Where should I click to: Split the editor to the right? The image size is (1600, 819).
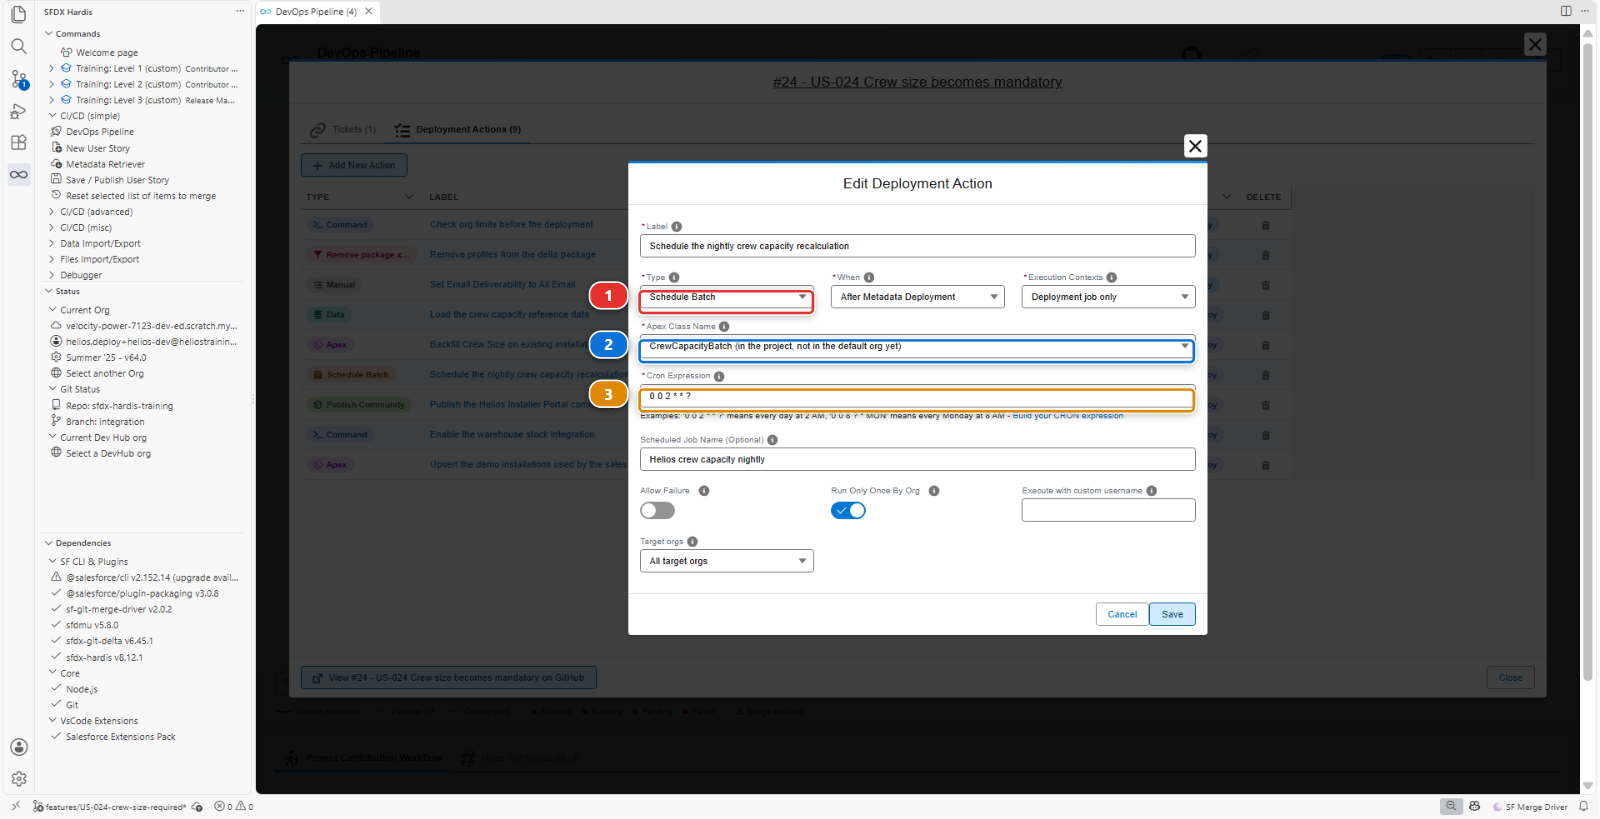[x=1566, y=11]
